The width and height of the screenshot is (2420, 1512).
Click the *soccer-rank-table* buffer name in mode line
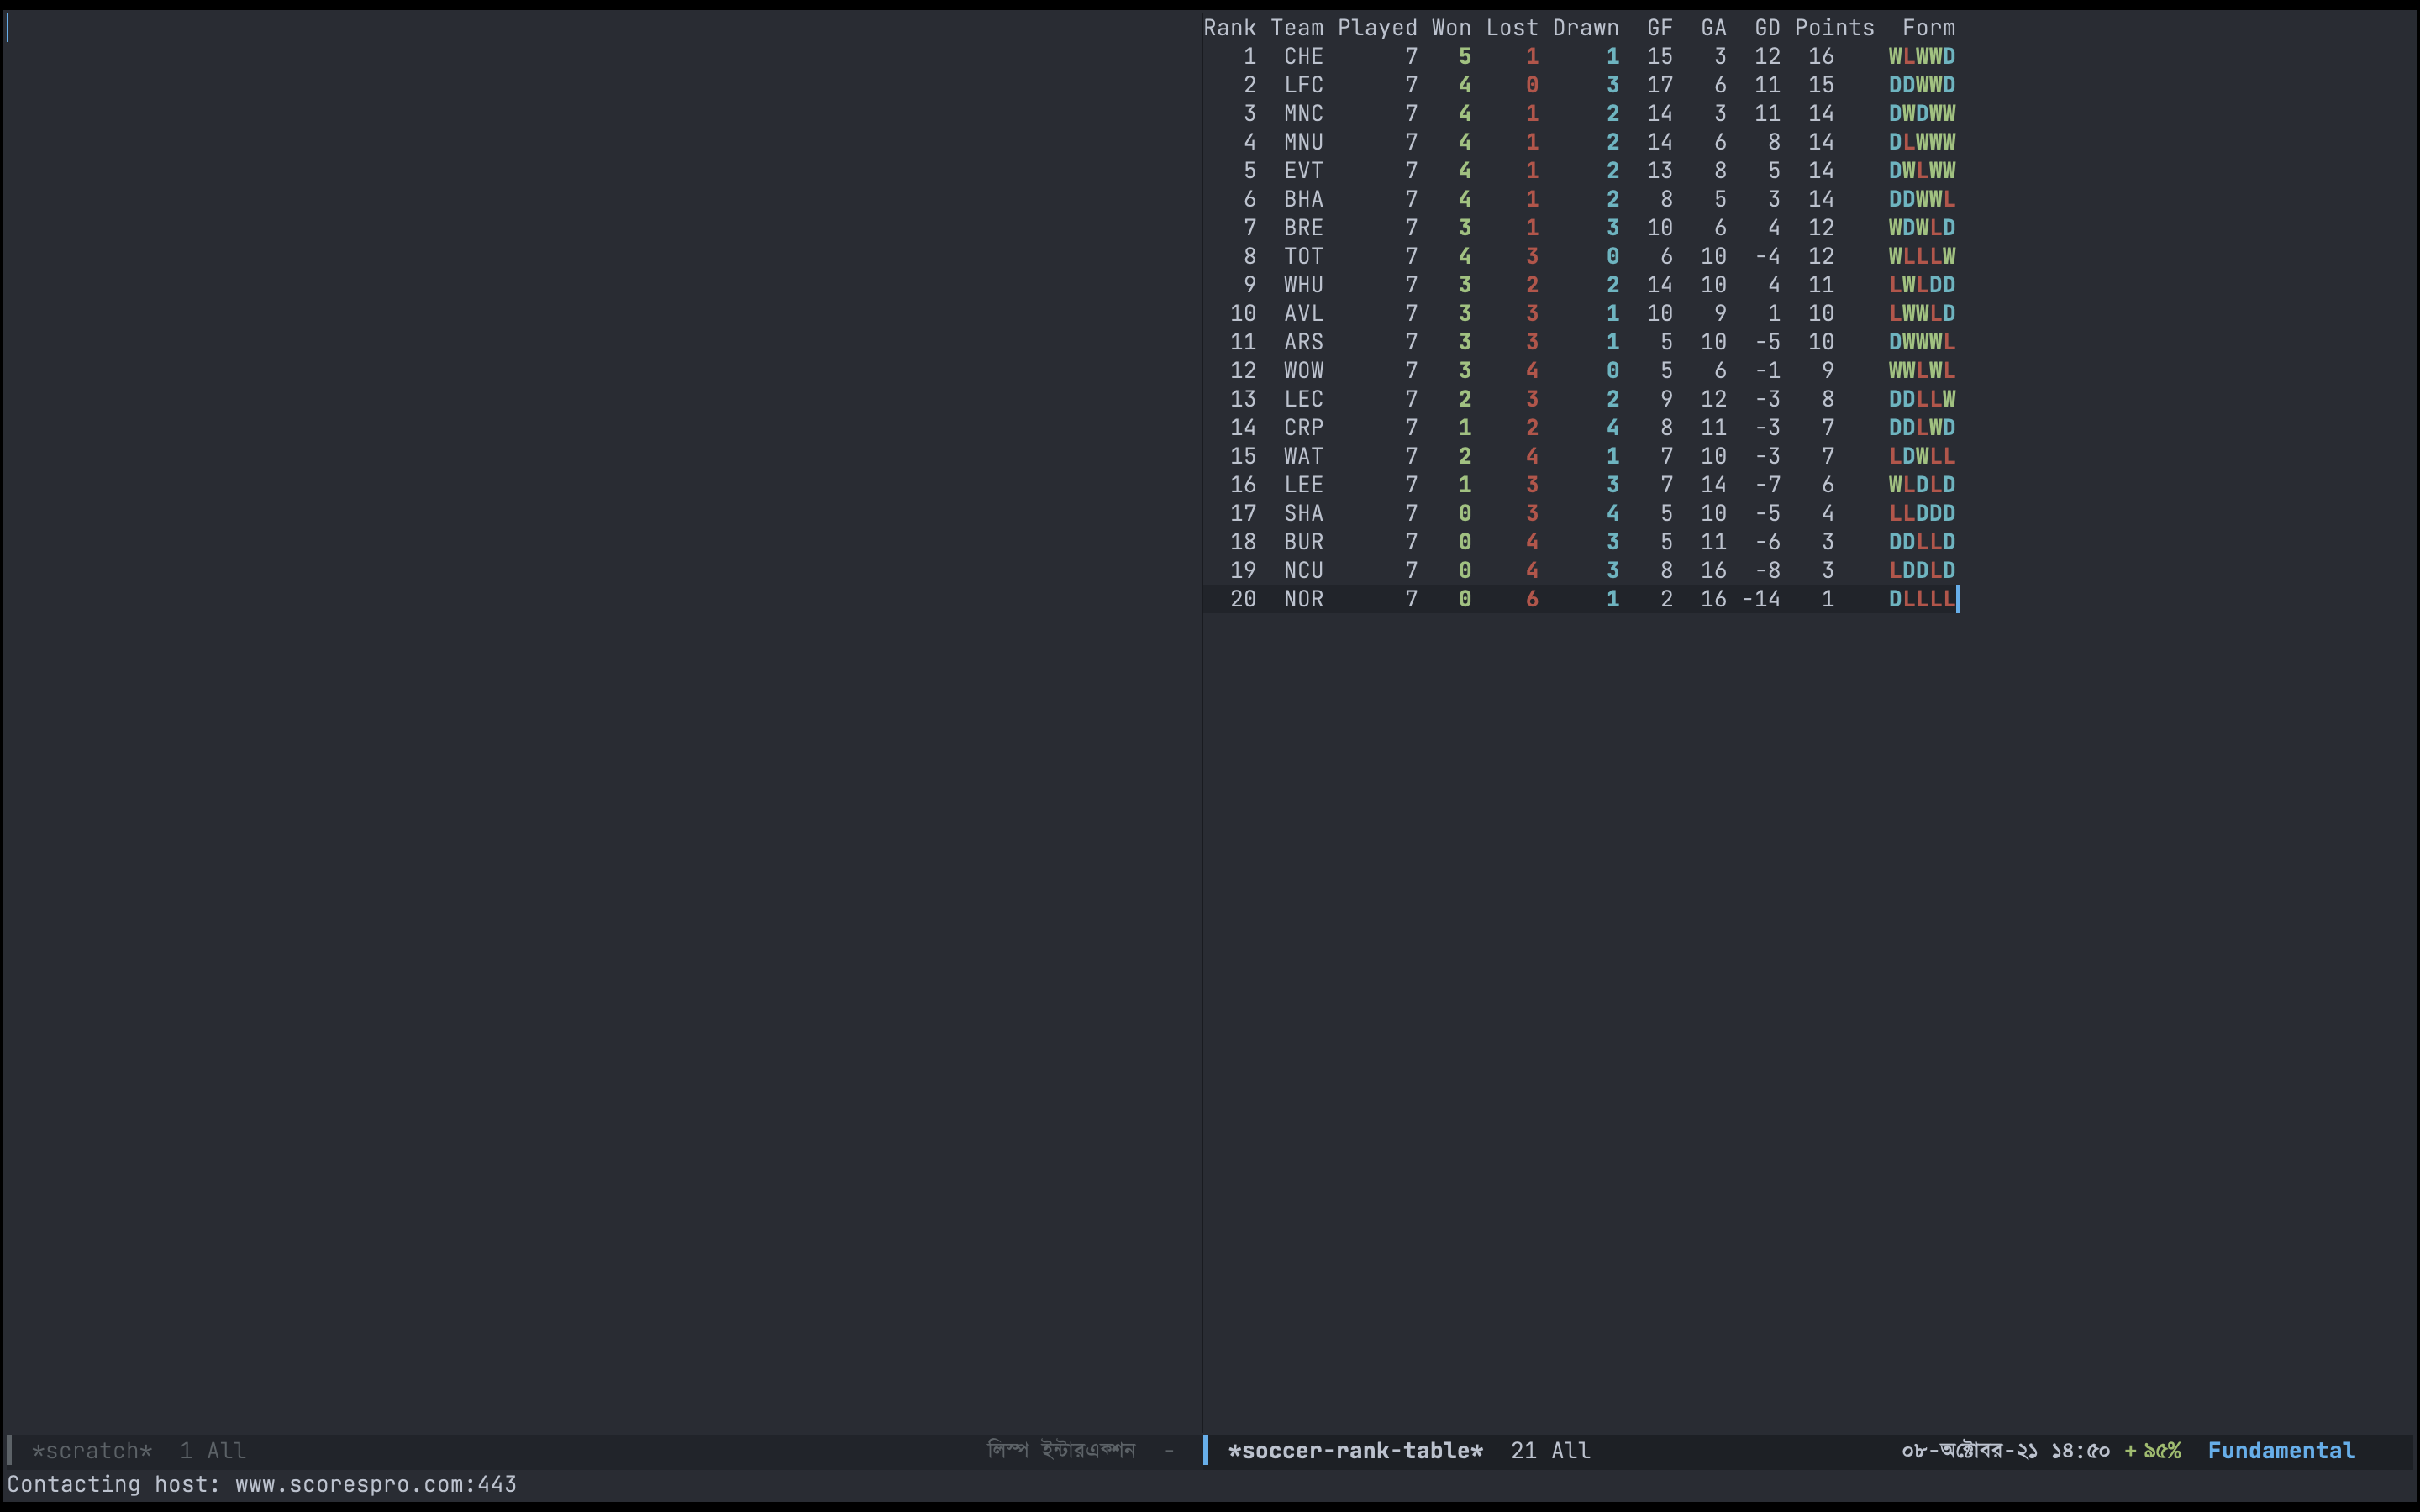1355,1450
